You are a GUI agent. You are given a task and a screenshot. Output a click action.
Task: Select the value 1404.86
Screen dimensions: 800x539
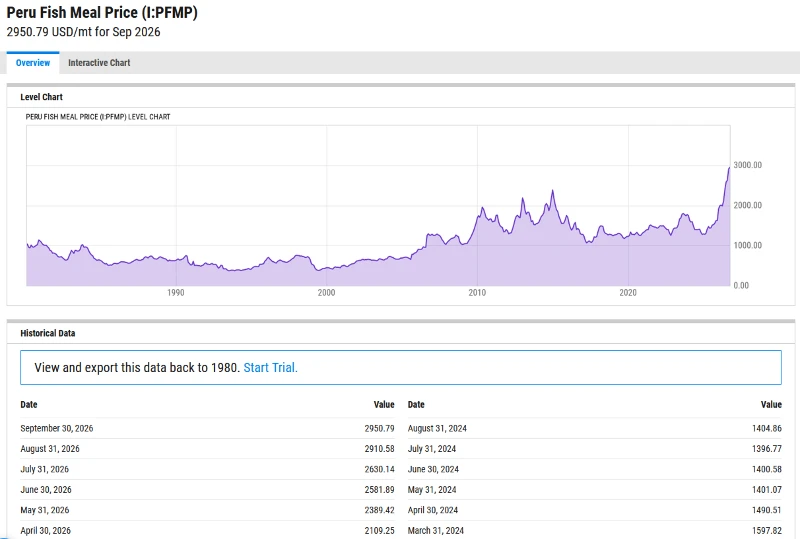tap(767, 428)
